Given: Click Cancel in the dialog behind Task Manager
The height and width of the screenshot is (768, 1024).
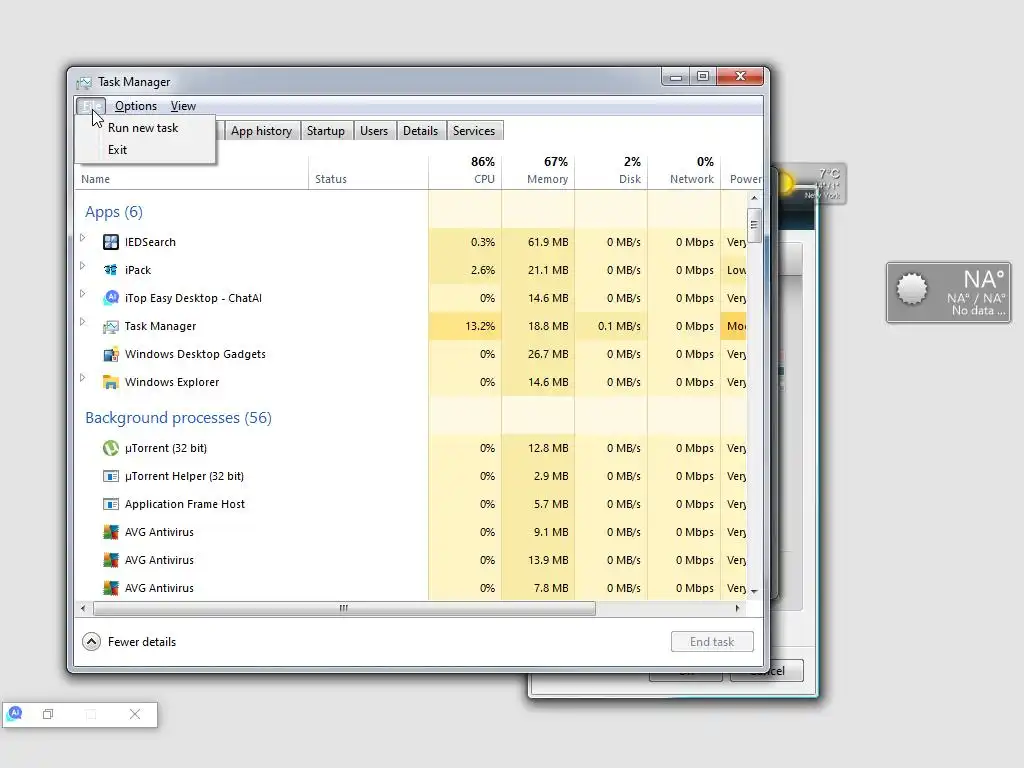Looking at the screenshot, I should [767, 671].
